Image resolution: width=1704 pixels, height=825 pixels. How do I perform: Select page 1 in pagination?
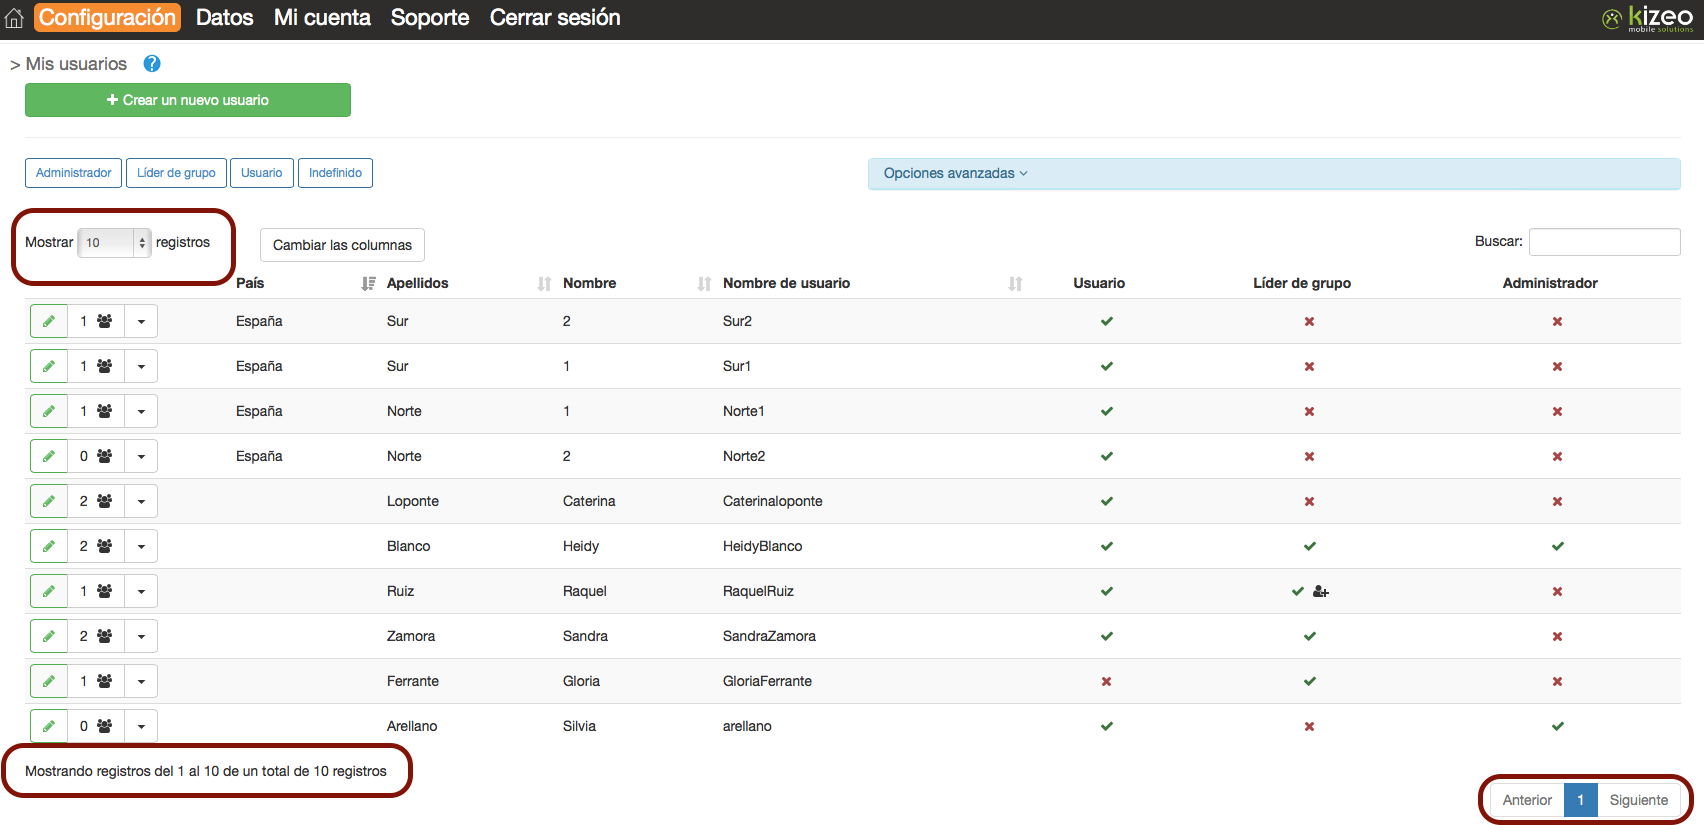click(1581, 800)
